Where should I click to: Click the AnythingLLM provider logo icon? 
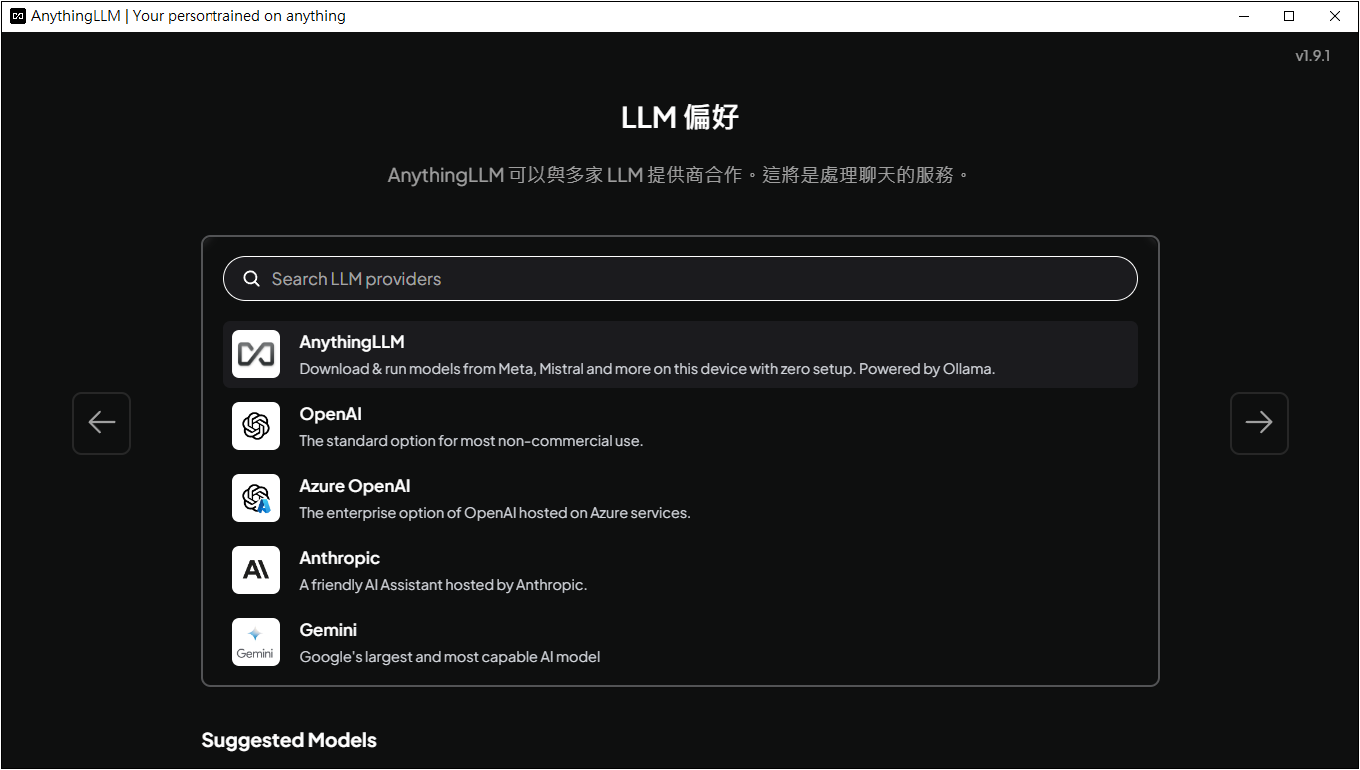click(256, 354)
